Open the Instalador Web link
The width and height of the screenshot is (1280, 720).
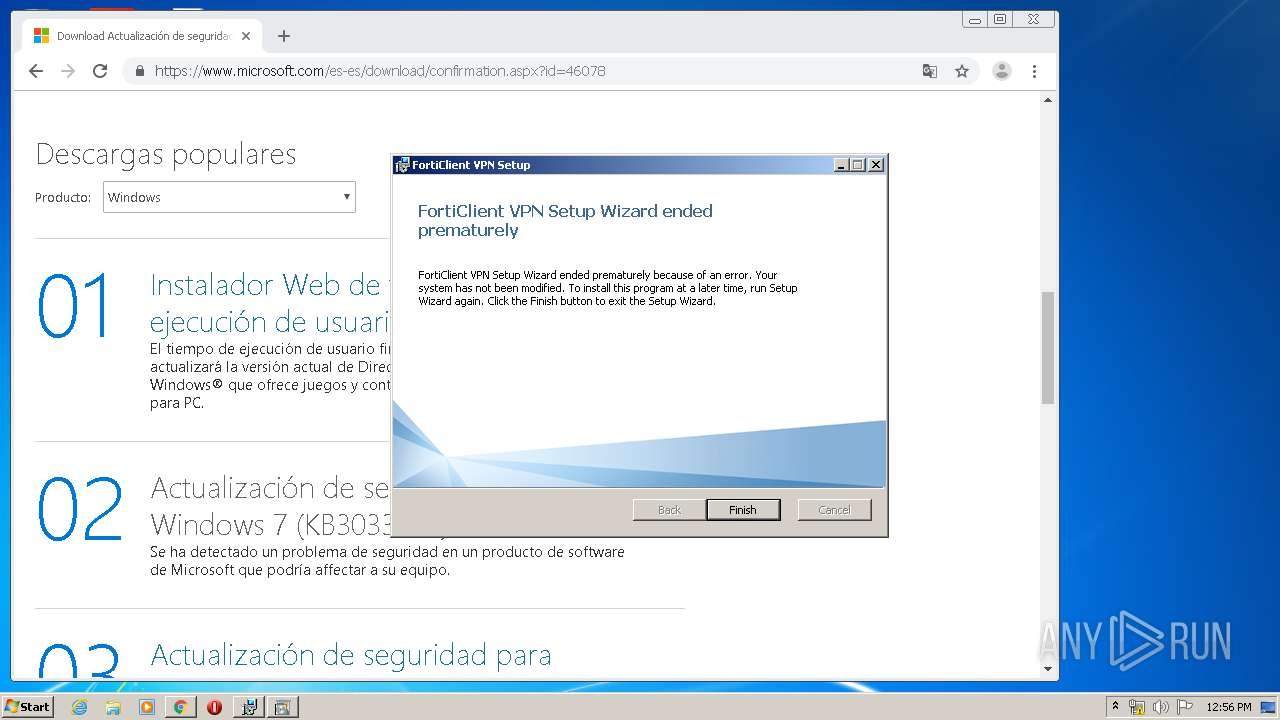(x=270, y=303)
